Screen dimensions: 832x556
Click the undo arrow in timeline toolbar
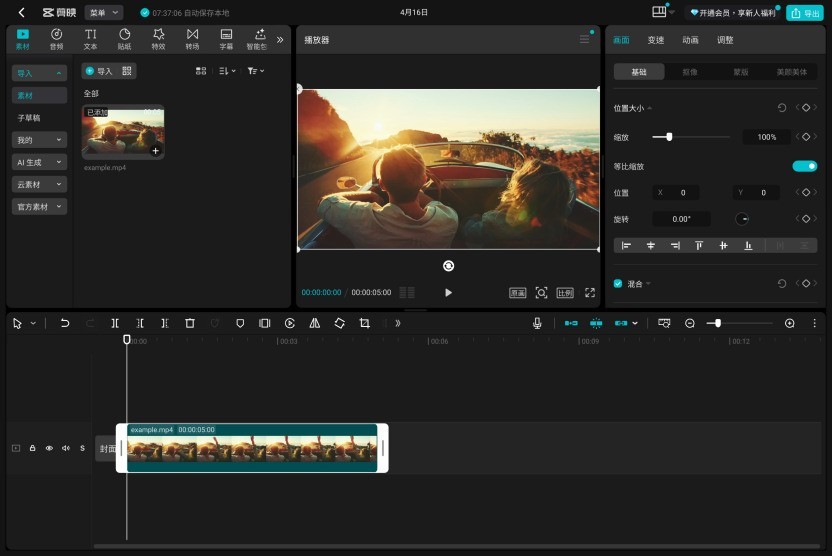click(65, 323)
